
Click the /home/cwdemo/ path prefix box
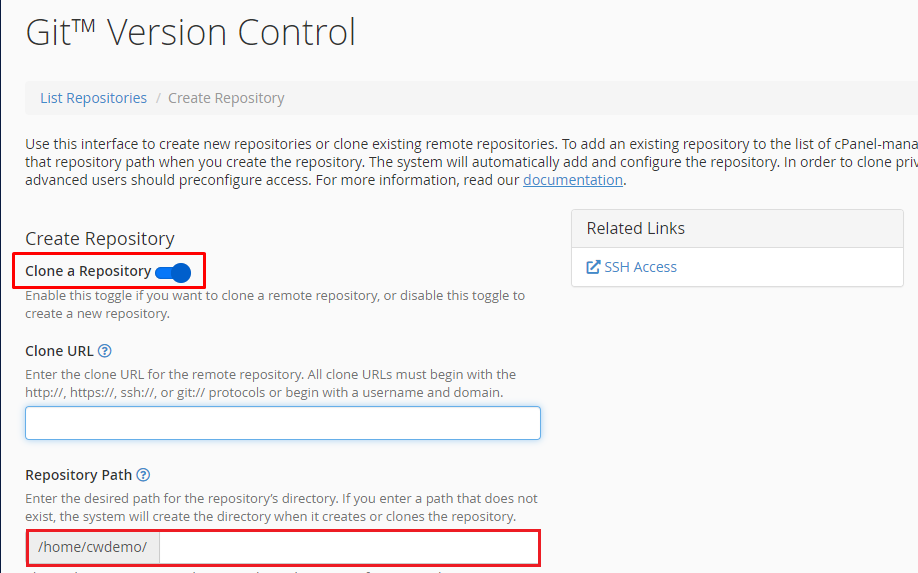coord(93,547)
